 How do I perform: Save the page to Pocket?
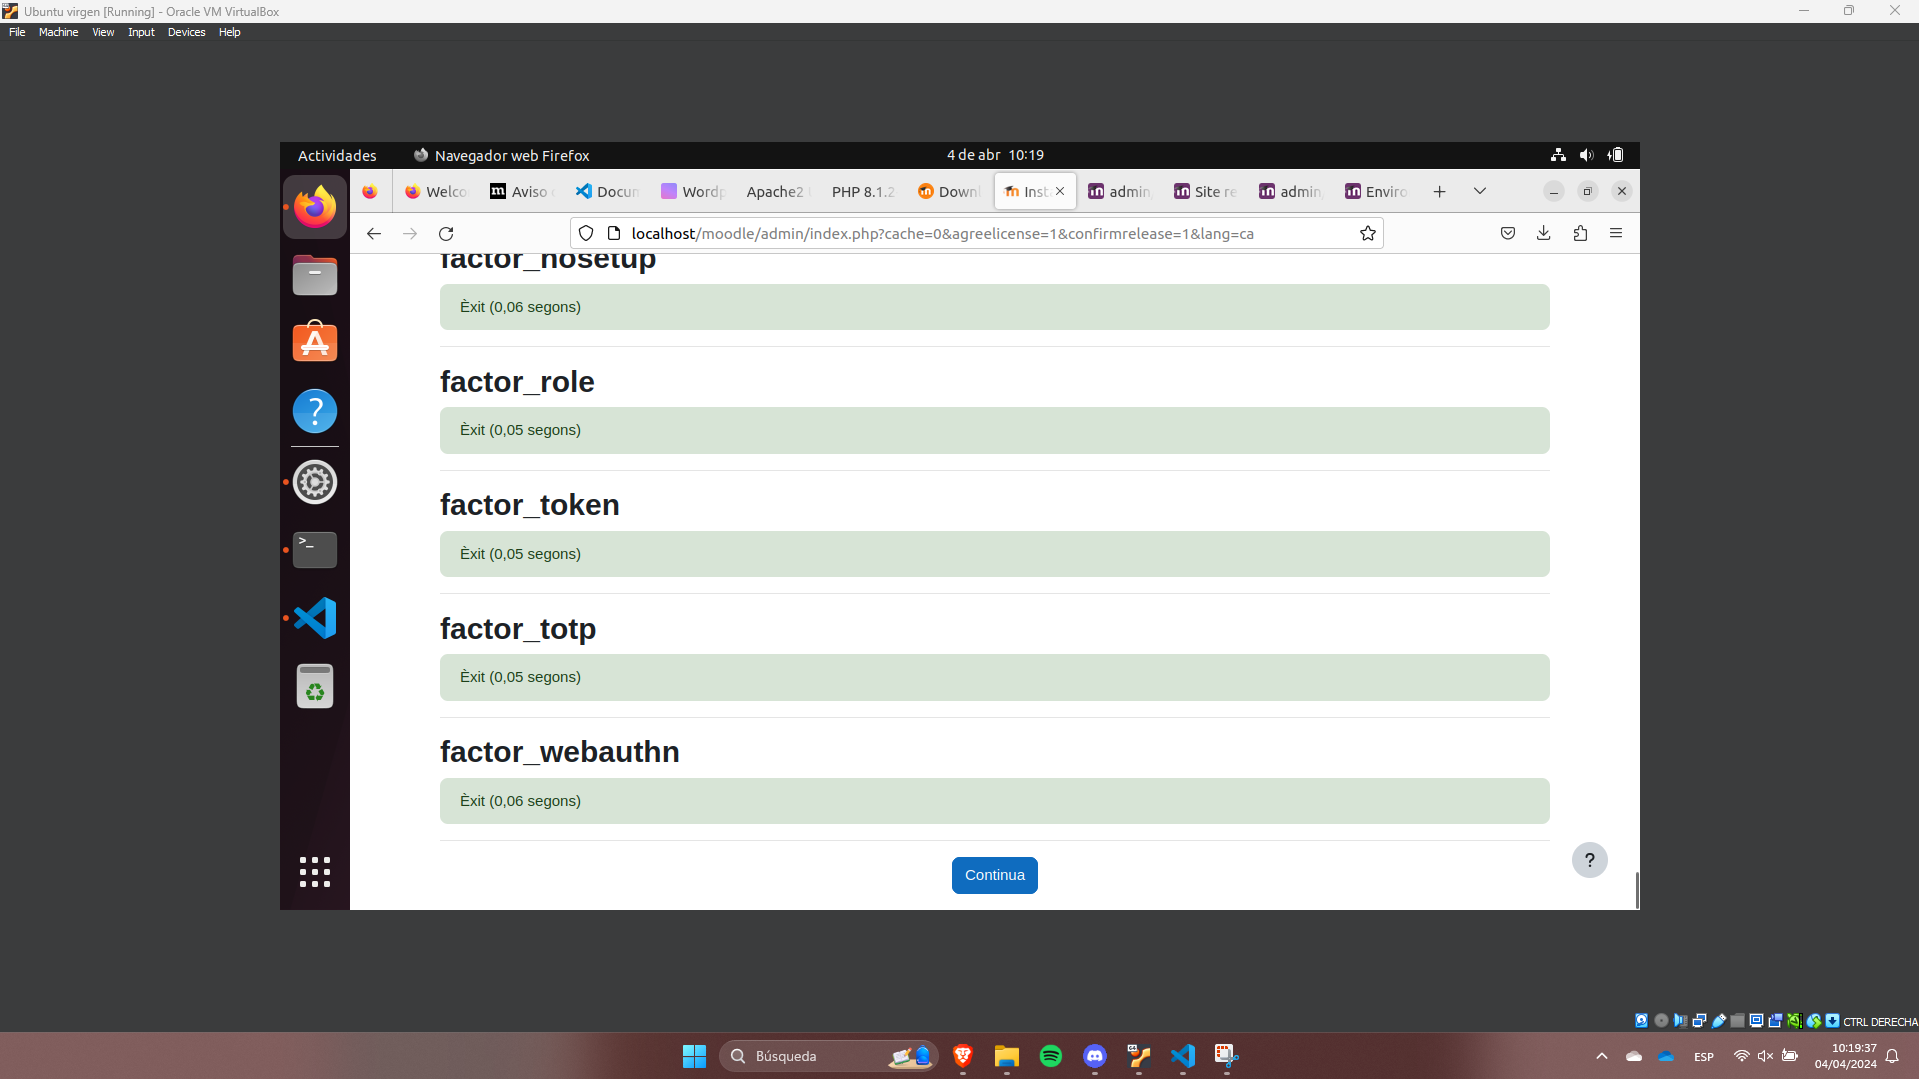pos(1507,233)
